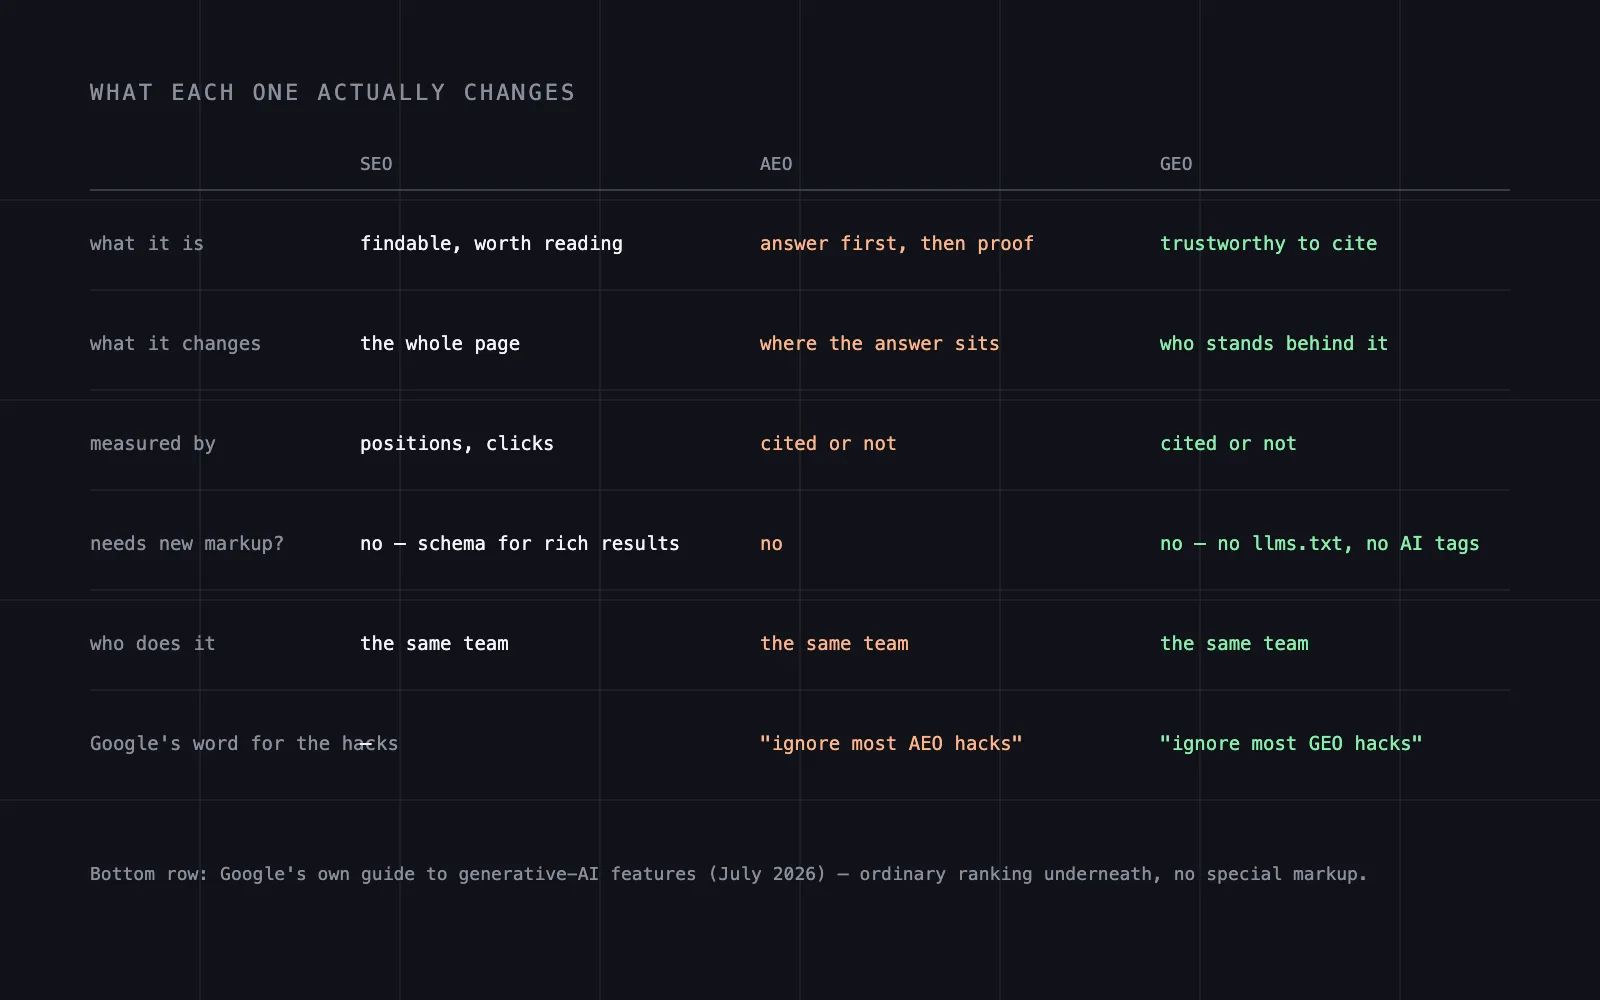The width and height of the screenshot is (1600, 1000).
Task: Click the cell 'findable, worth reading'
Action: (x=491, y=243)
